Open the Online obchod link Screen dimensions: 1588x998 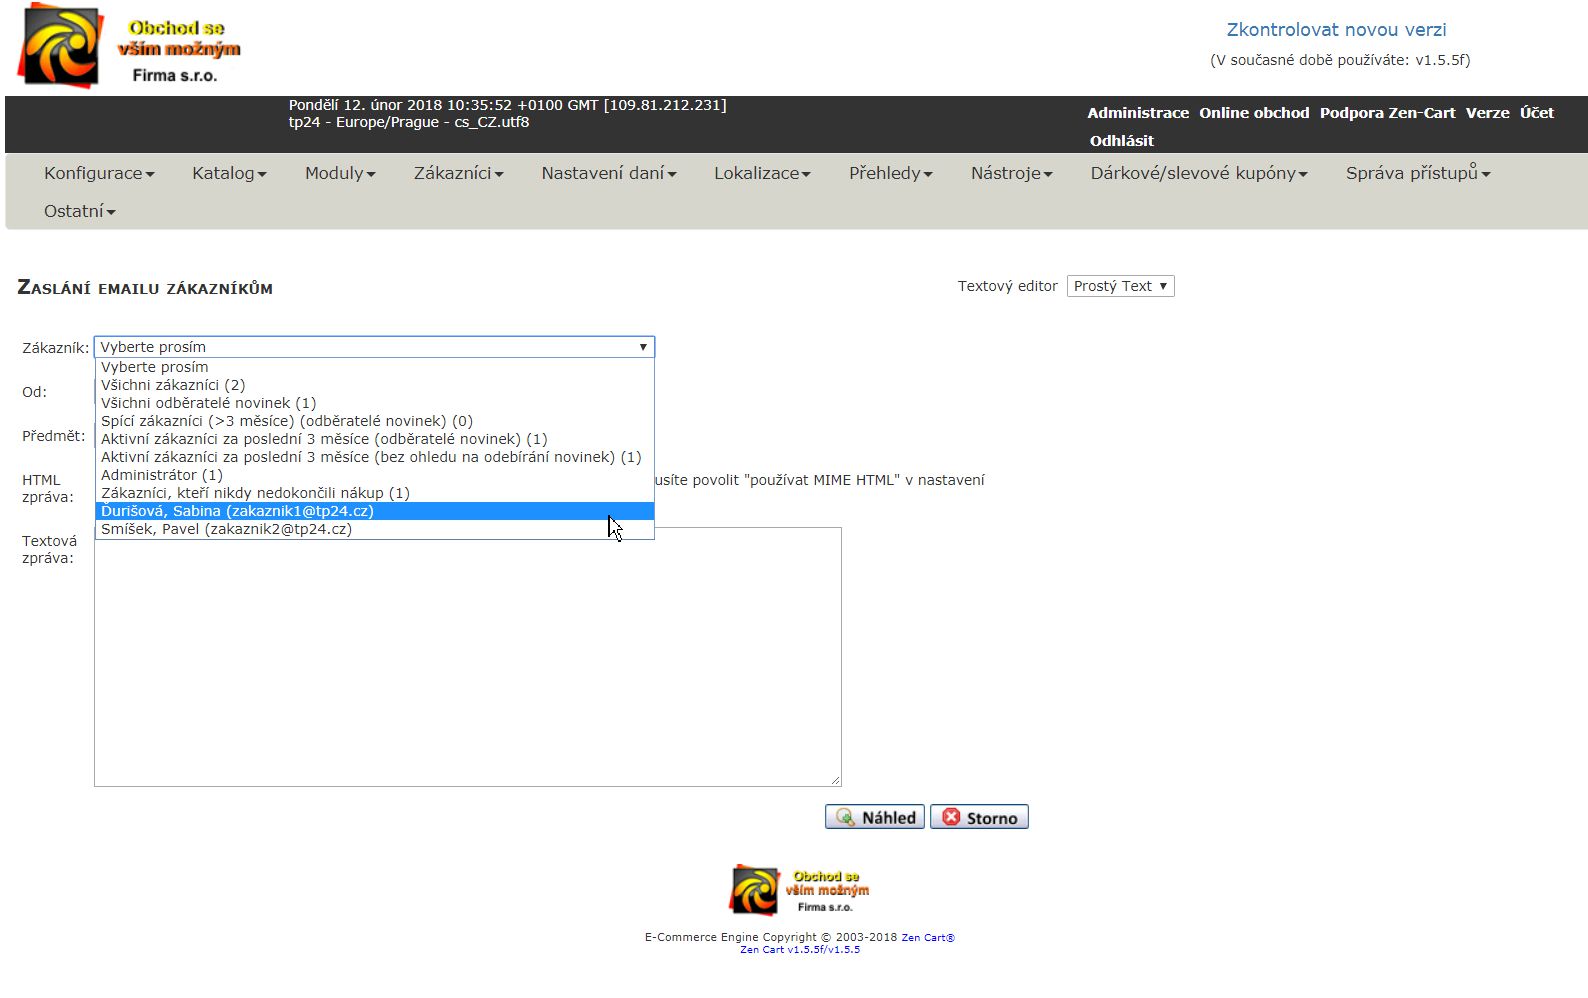coord(1254,113)
